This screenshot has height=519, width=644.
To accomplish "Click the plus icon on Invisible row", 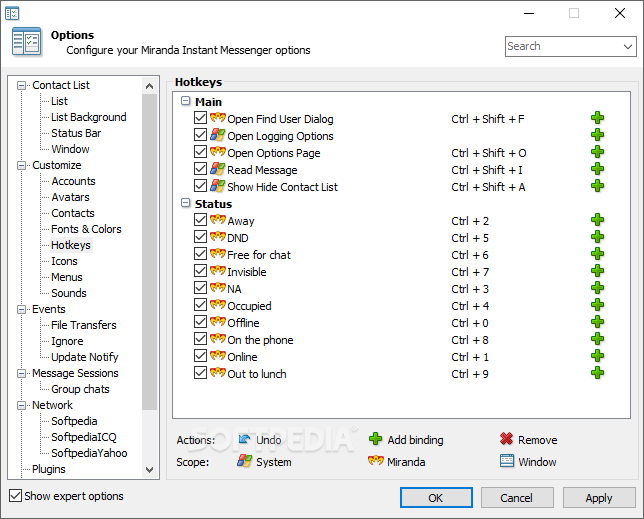I will tap(597, 271).
